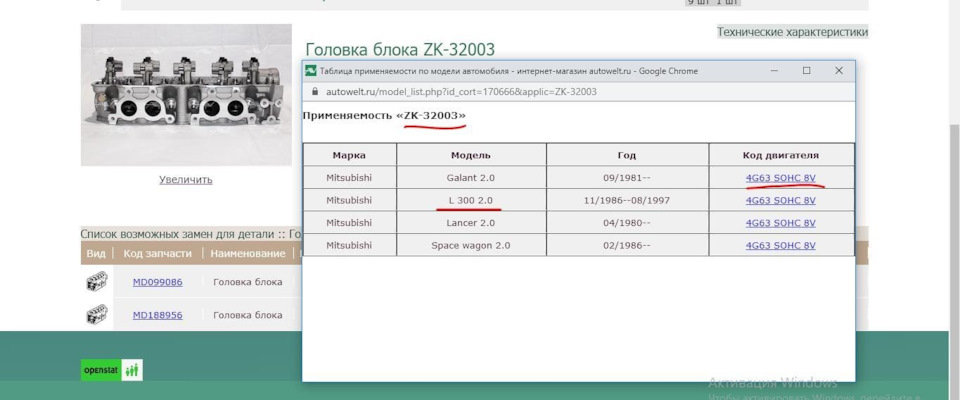Screen dimensions: 960x400
Task: Click Головка блока in the MD188956 row
Action: 248,315
